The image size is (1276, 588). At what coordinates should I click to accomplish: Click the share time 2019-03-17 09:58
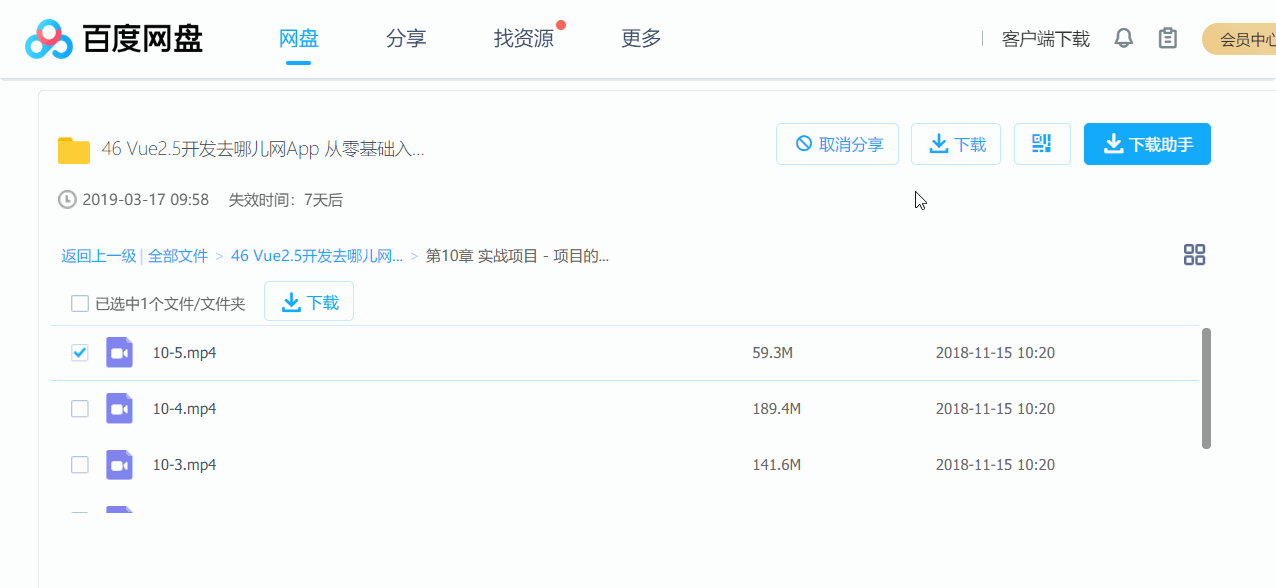(x=146, y=200)
